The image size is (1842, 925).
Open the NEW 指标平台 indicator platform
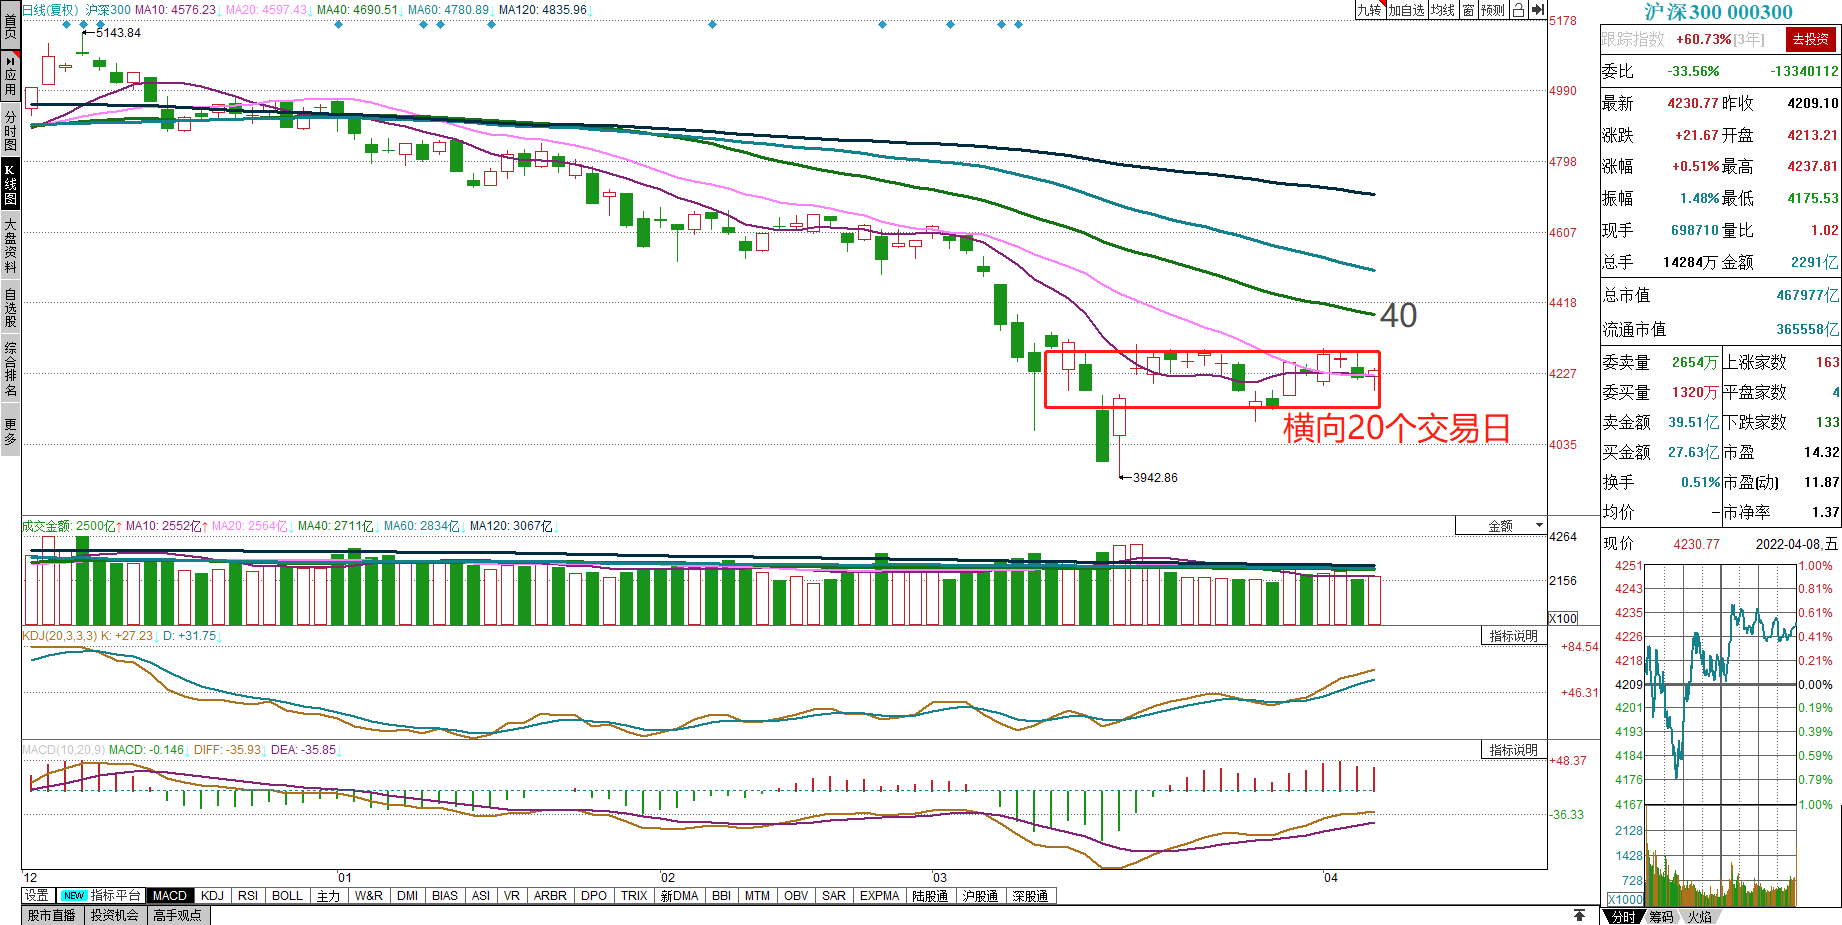pyautogui.click(x=101, y=896)
